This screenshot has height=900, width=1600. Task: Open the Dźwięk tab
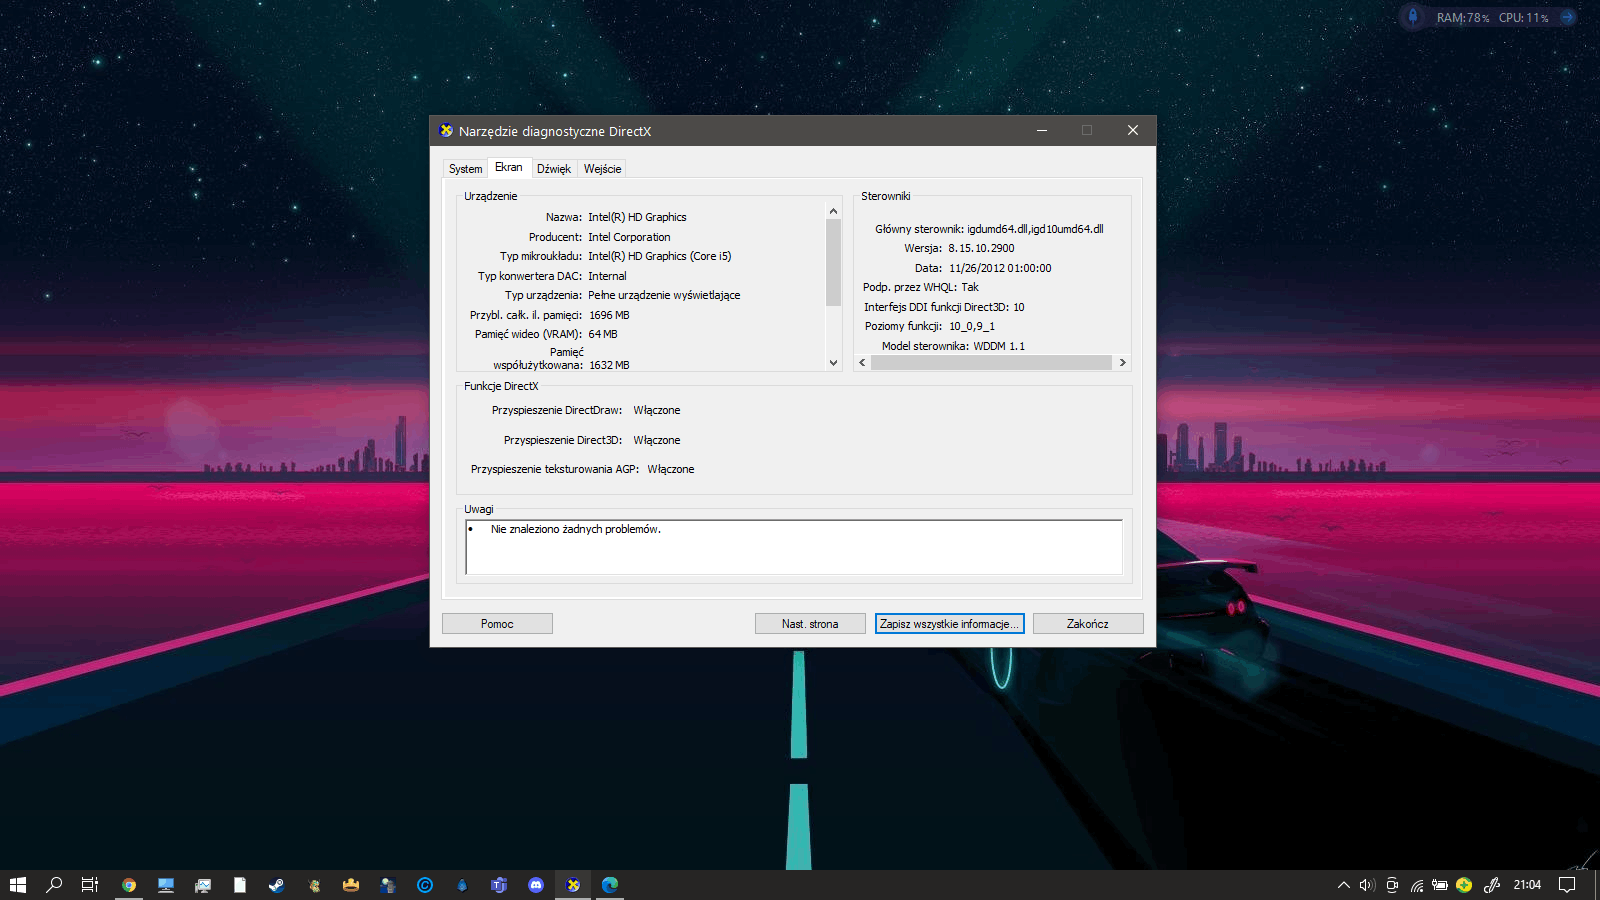[x=554, y=169]
